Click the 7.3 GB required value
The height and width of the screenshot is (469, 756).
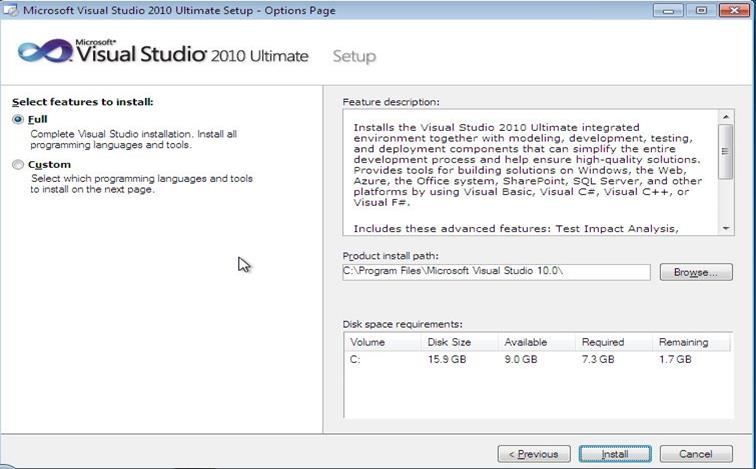tap(598, 360)
